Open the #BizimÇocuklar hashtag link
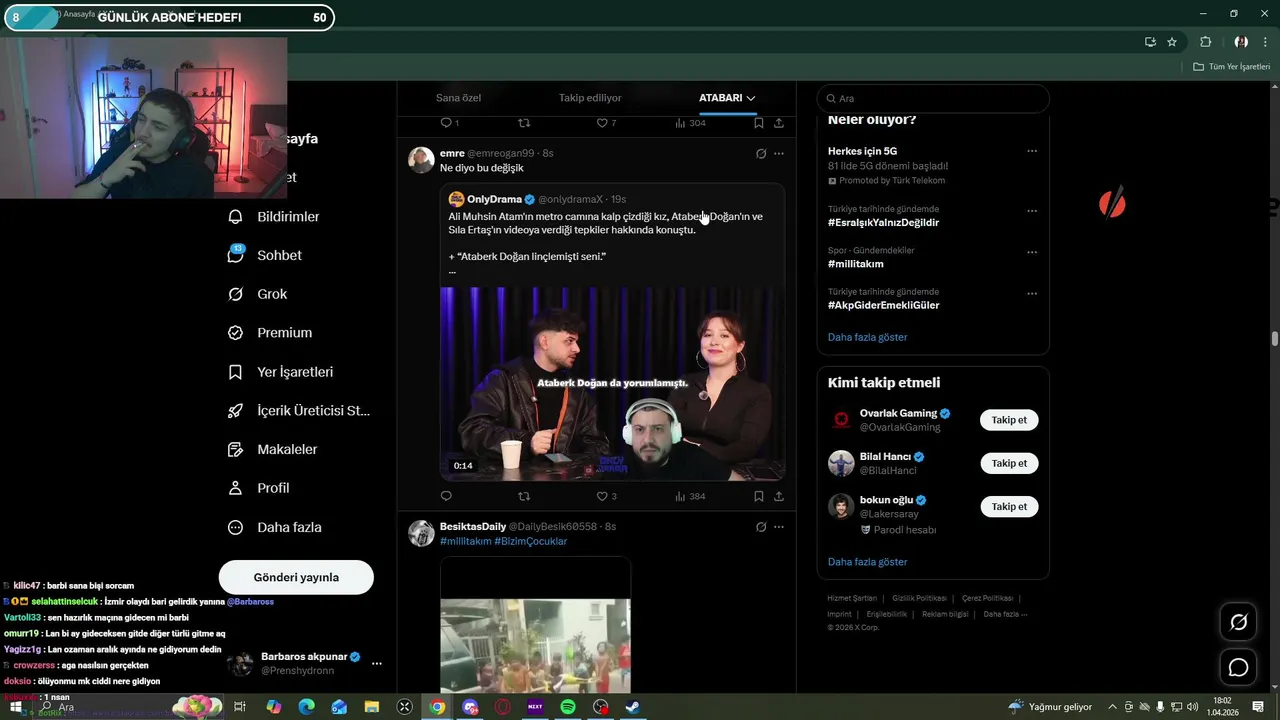 pyautogui.click(x=531, y=541)
